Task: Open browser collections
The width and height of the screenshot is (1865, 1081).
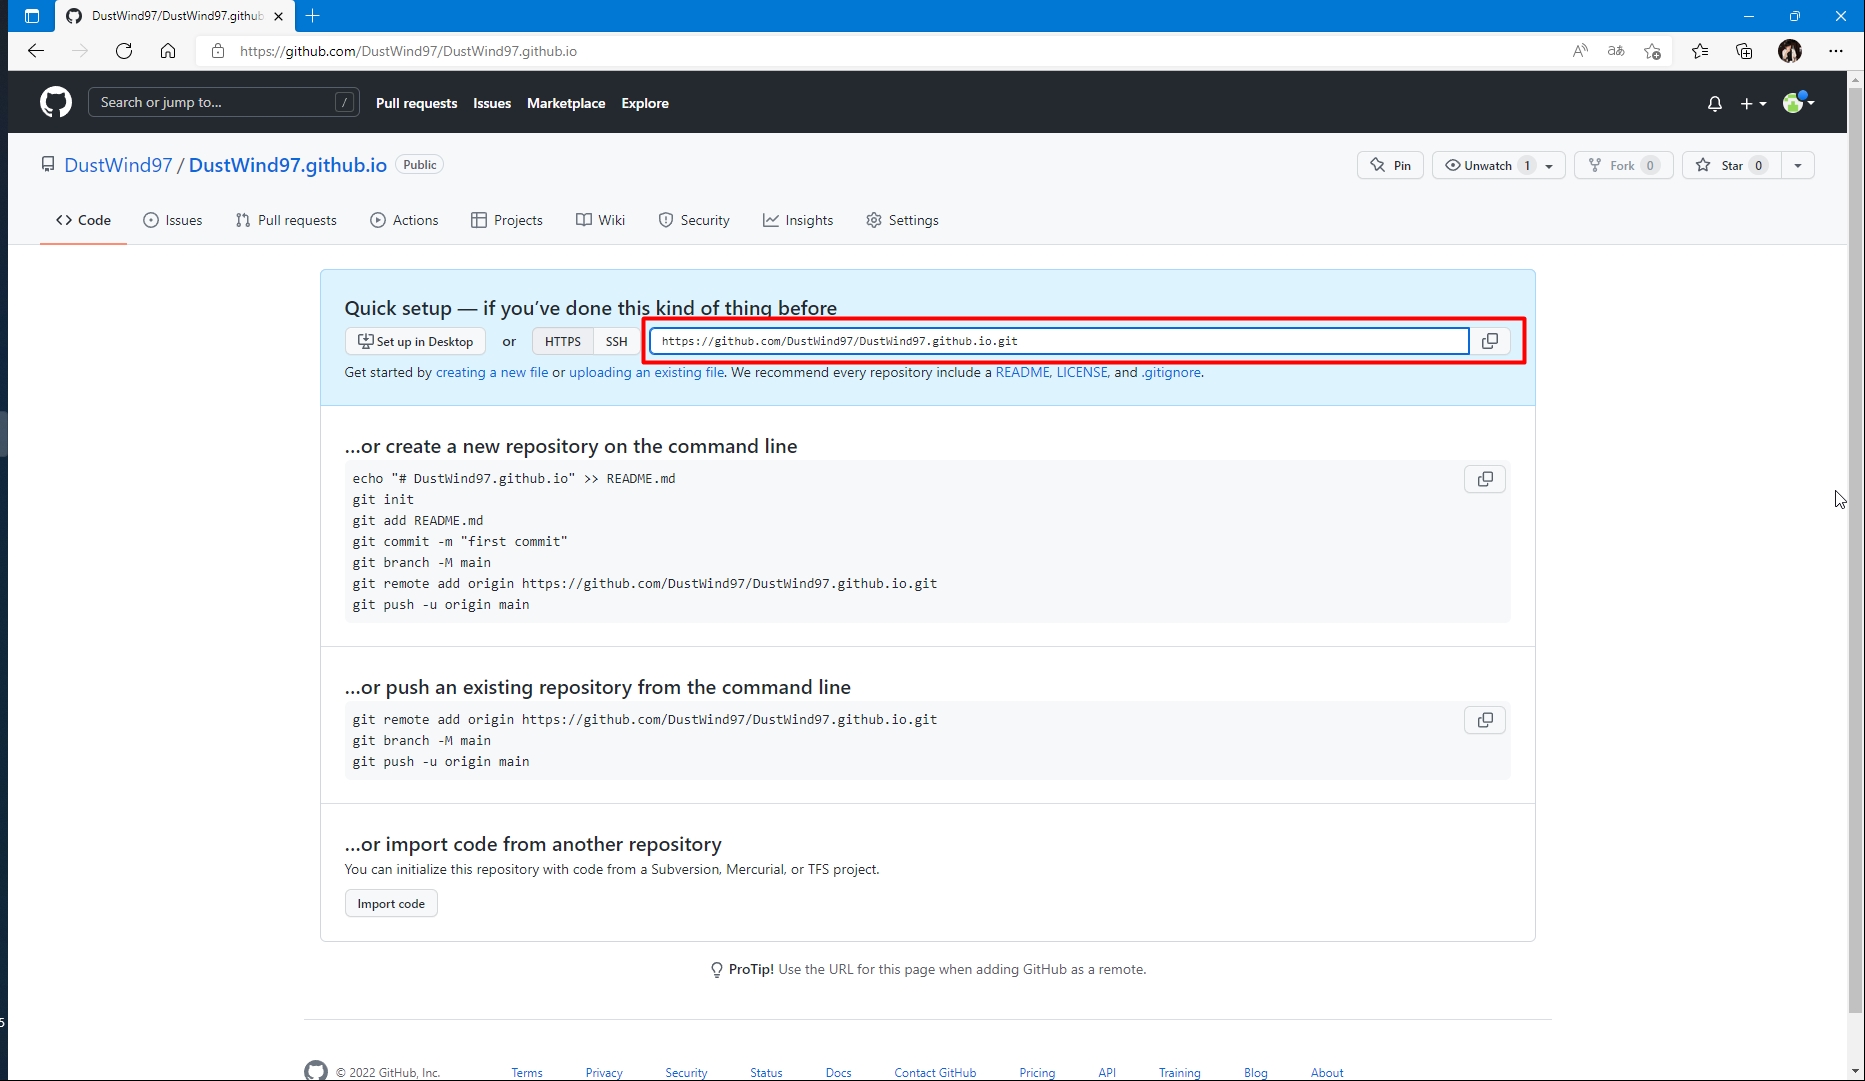Action: pyautogui.click(x=1744, y=51)
